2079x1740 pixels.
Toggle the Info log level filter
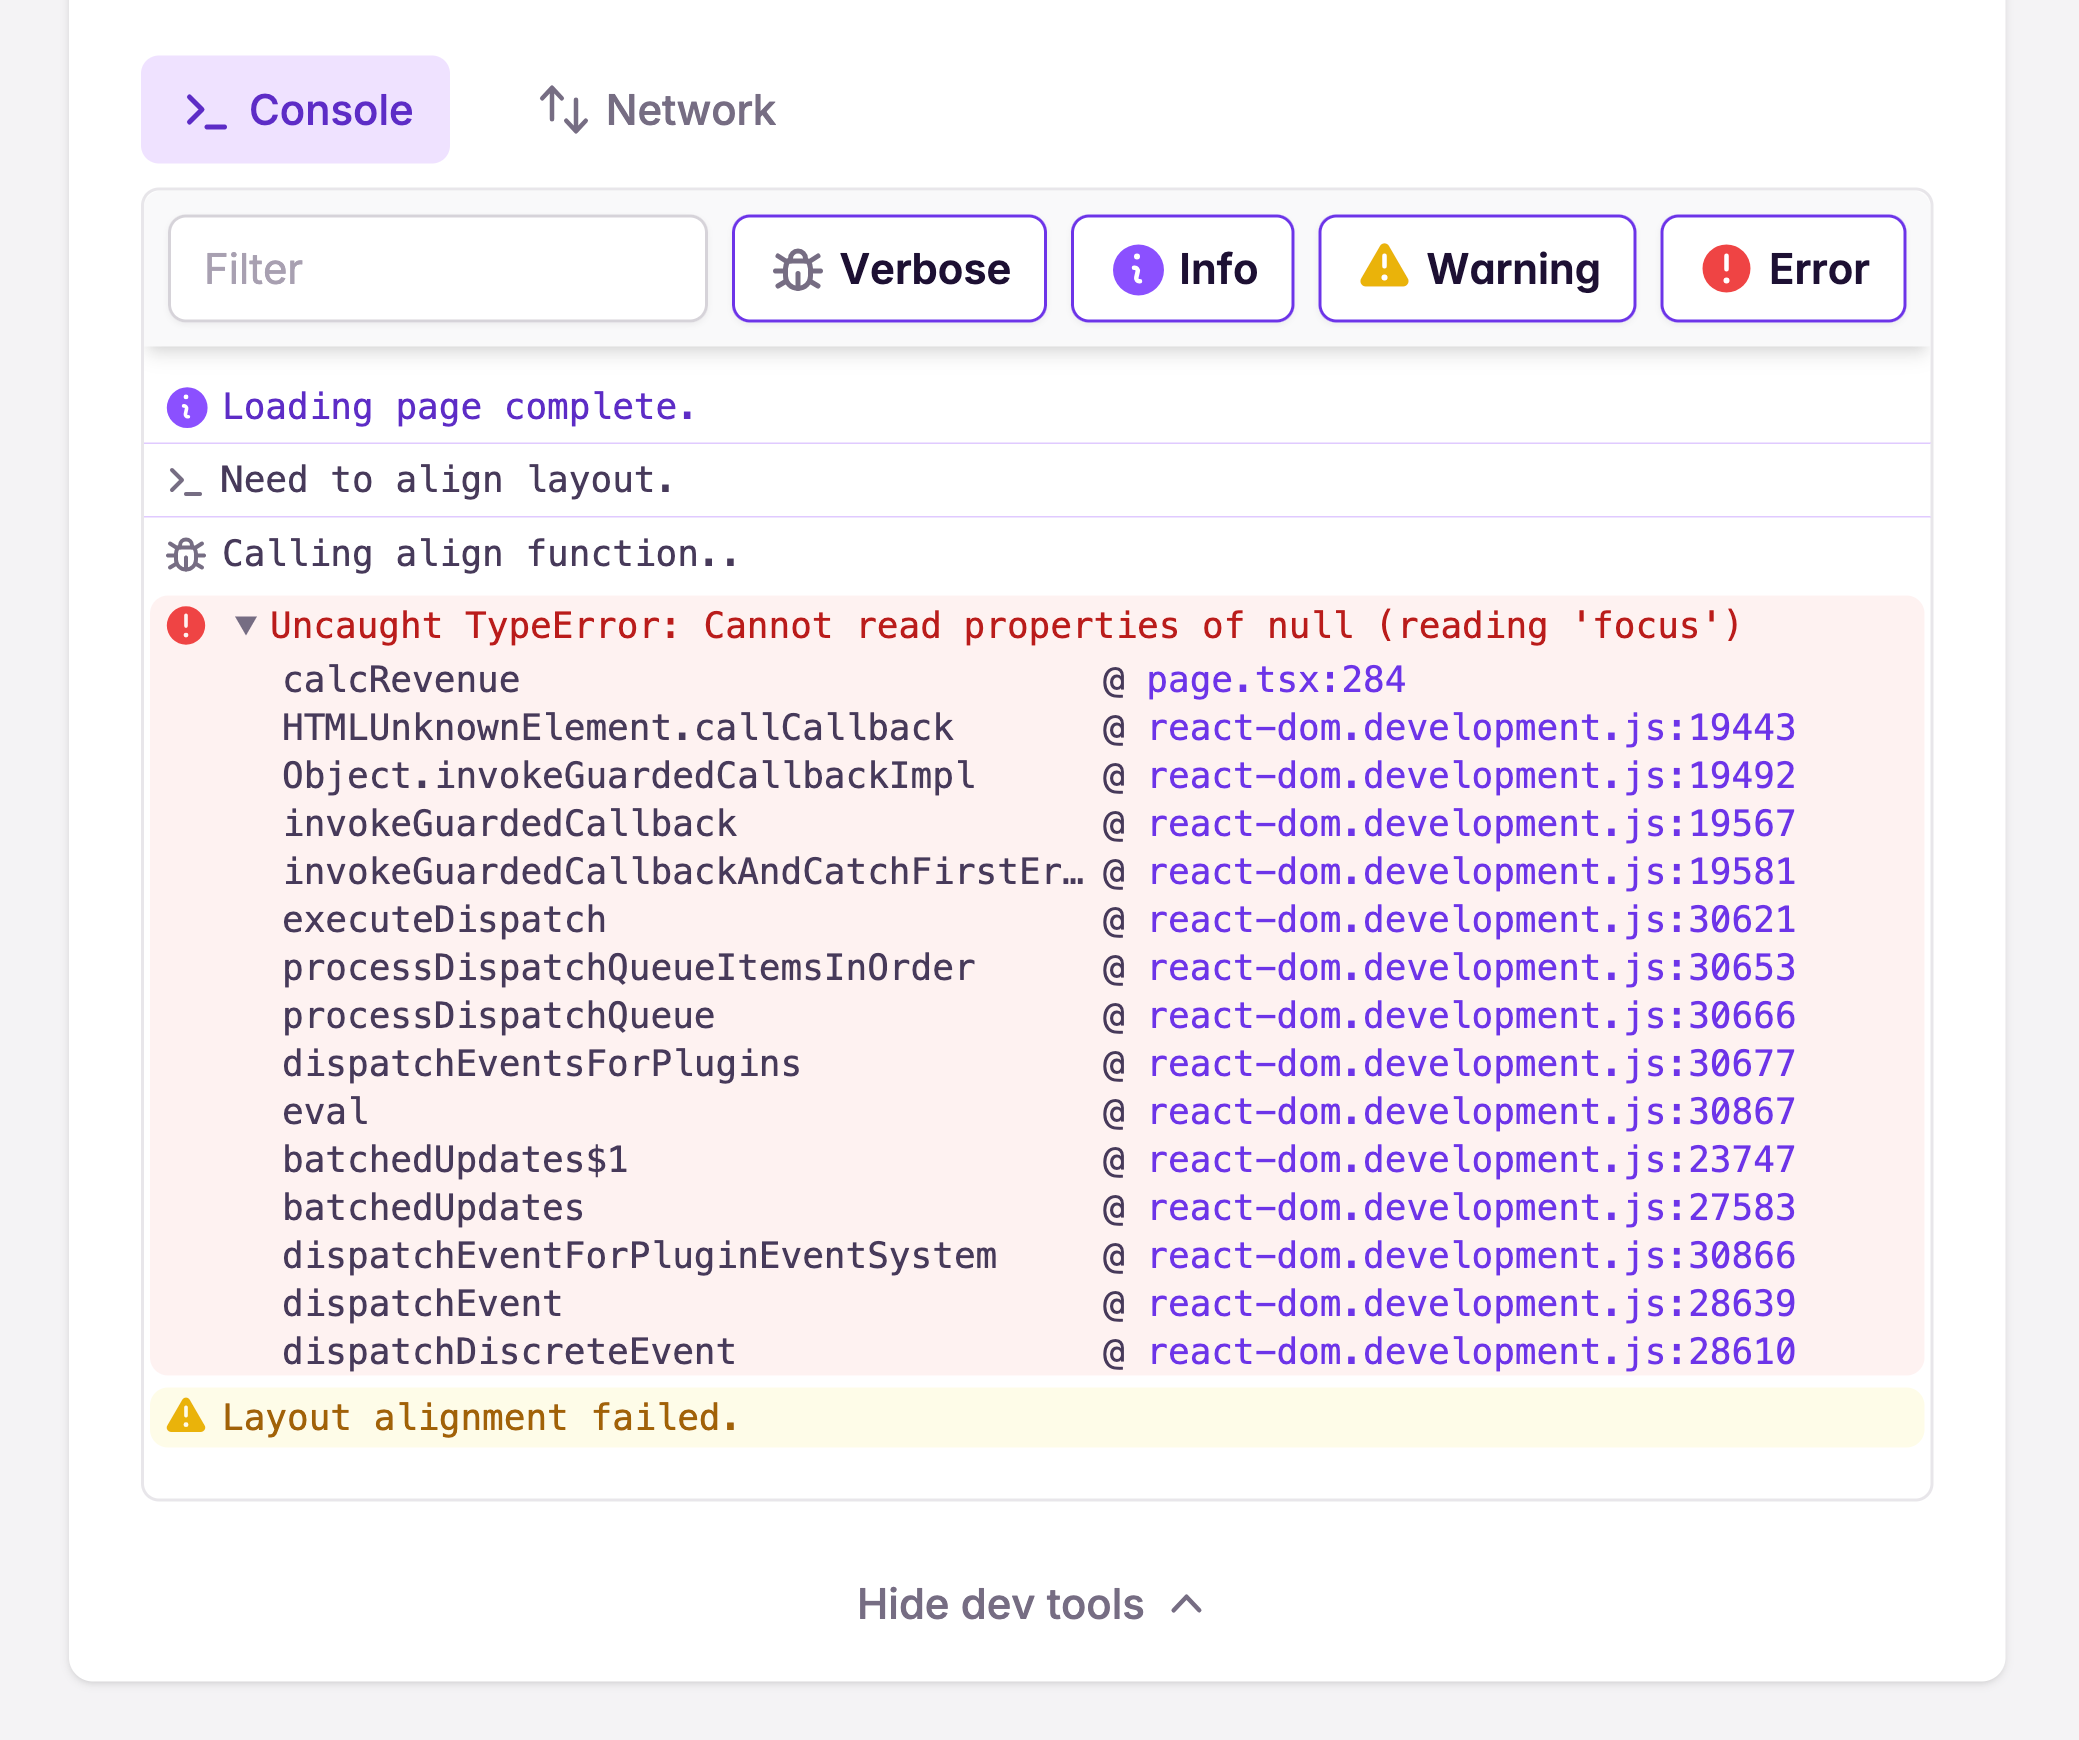click(1182, 269)
